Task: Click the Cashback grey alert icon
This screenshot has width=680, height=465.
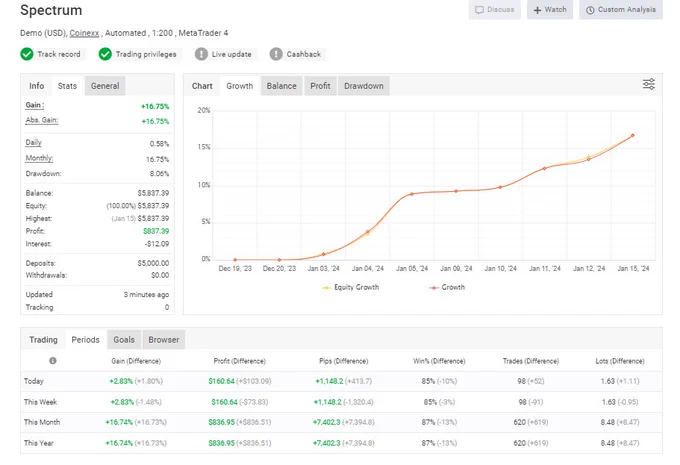Action: [276, 54]
